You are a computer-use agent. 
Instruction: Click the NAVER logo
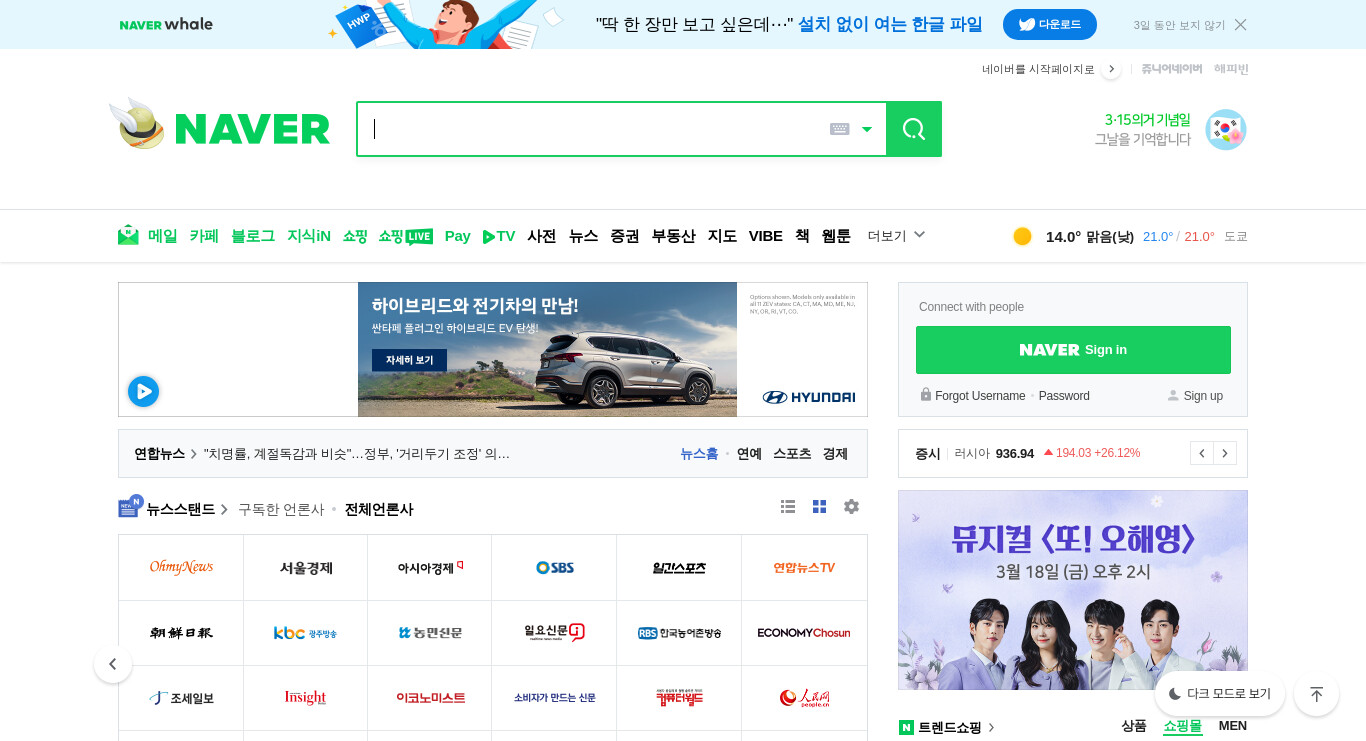252,129
